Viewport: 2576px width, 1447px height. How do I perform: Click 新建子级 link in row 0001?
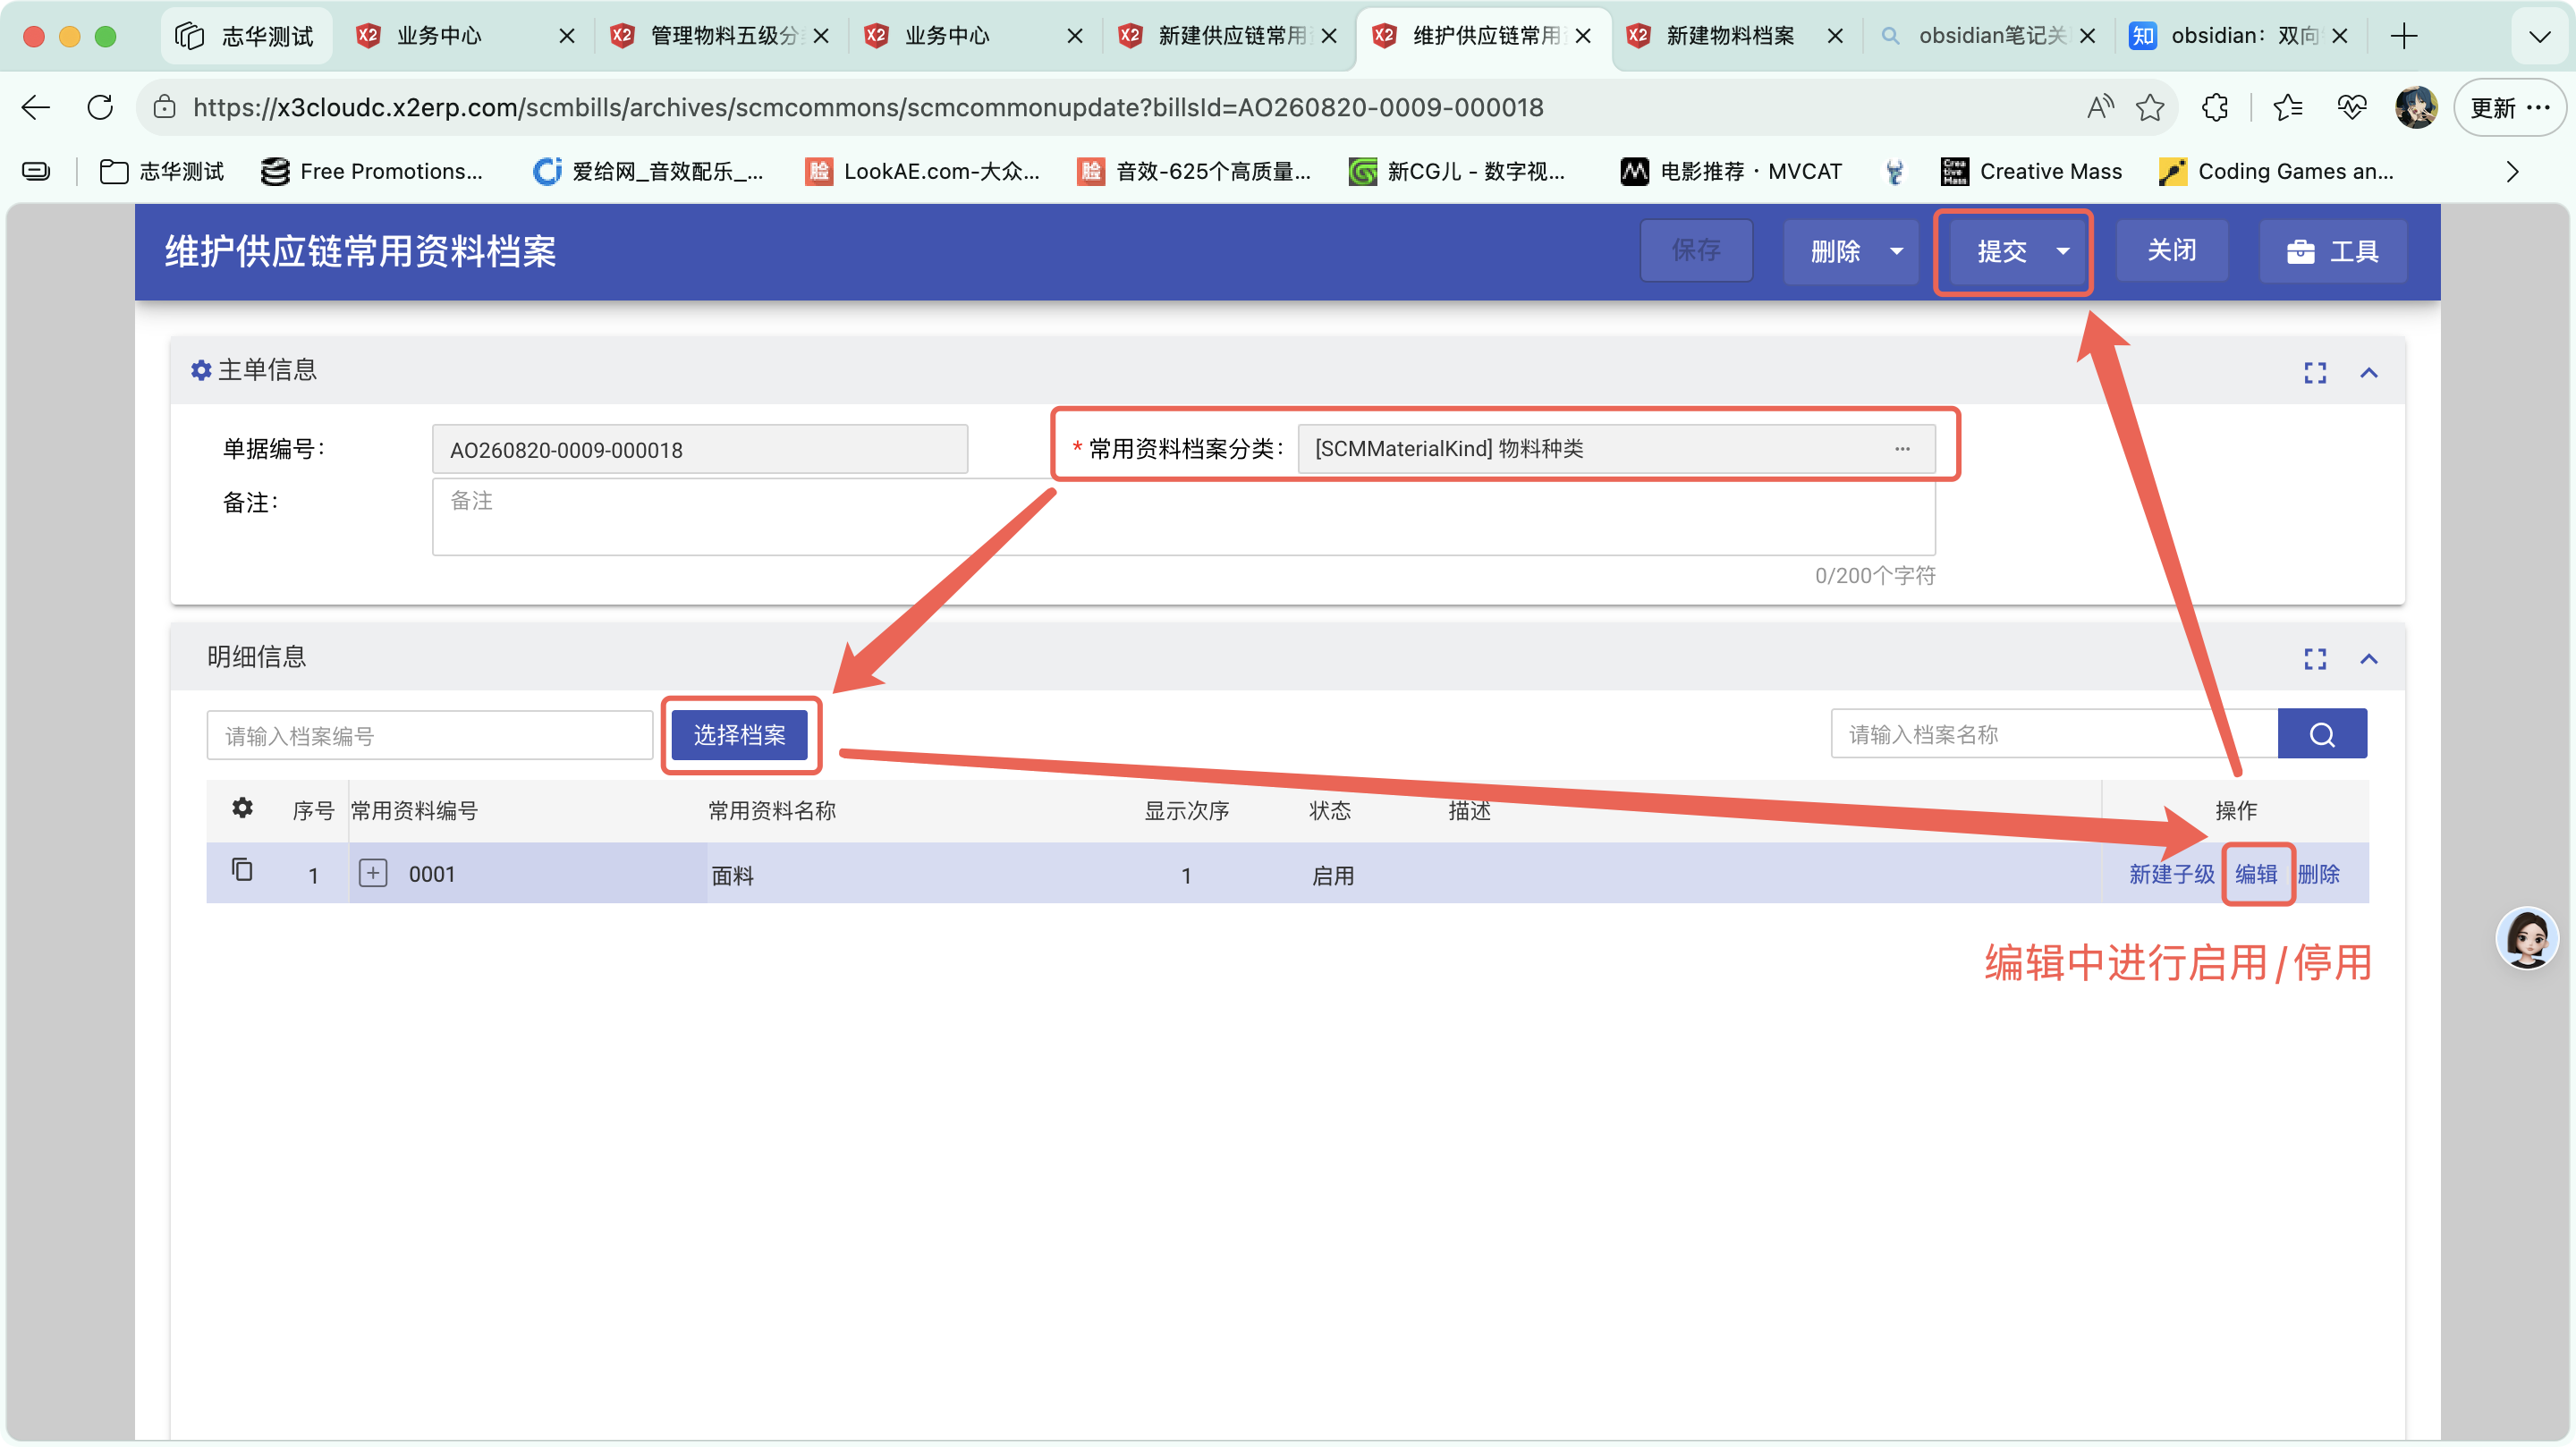[x=2171, y=874]
